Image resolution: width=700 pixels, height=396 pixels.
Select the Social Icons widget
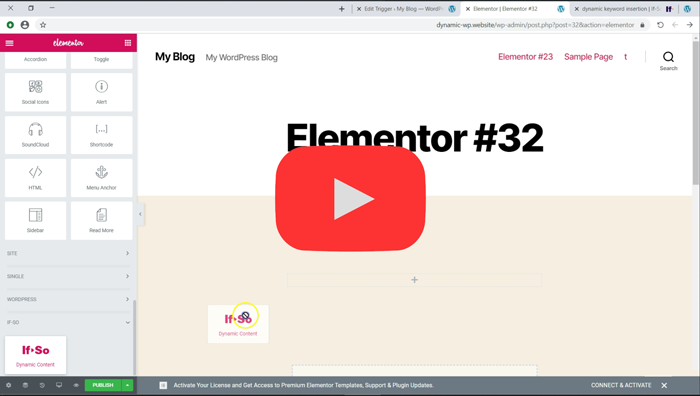click(35, 92)
